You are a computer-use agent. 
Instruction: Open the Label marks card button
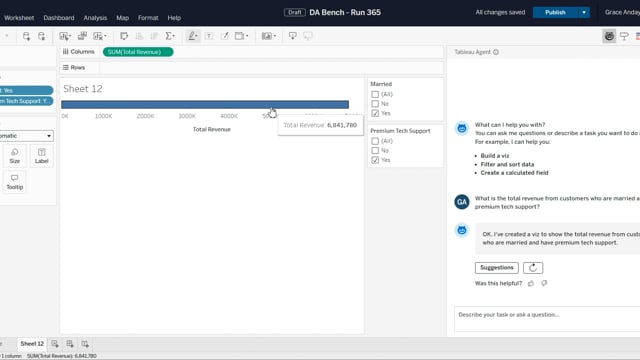click(42, 156)
